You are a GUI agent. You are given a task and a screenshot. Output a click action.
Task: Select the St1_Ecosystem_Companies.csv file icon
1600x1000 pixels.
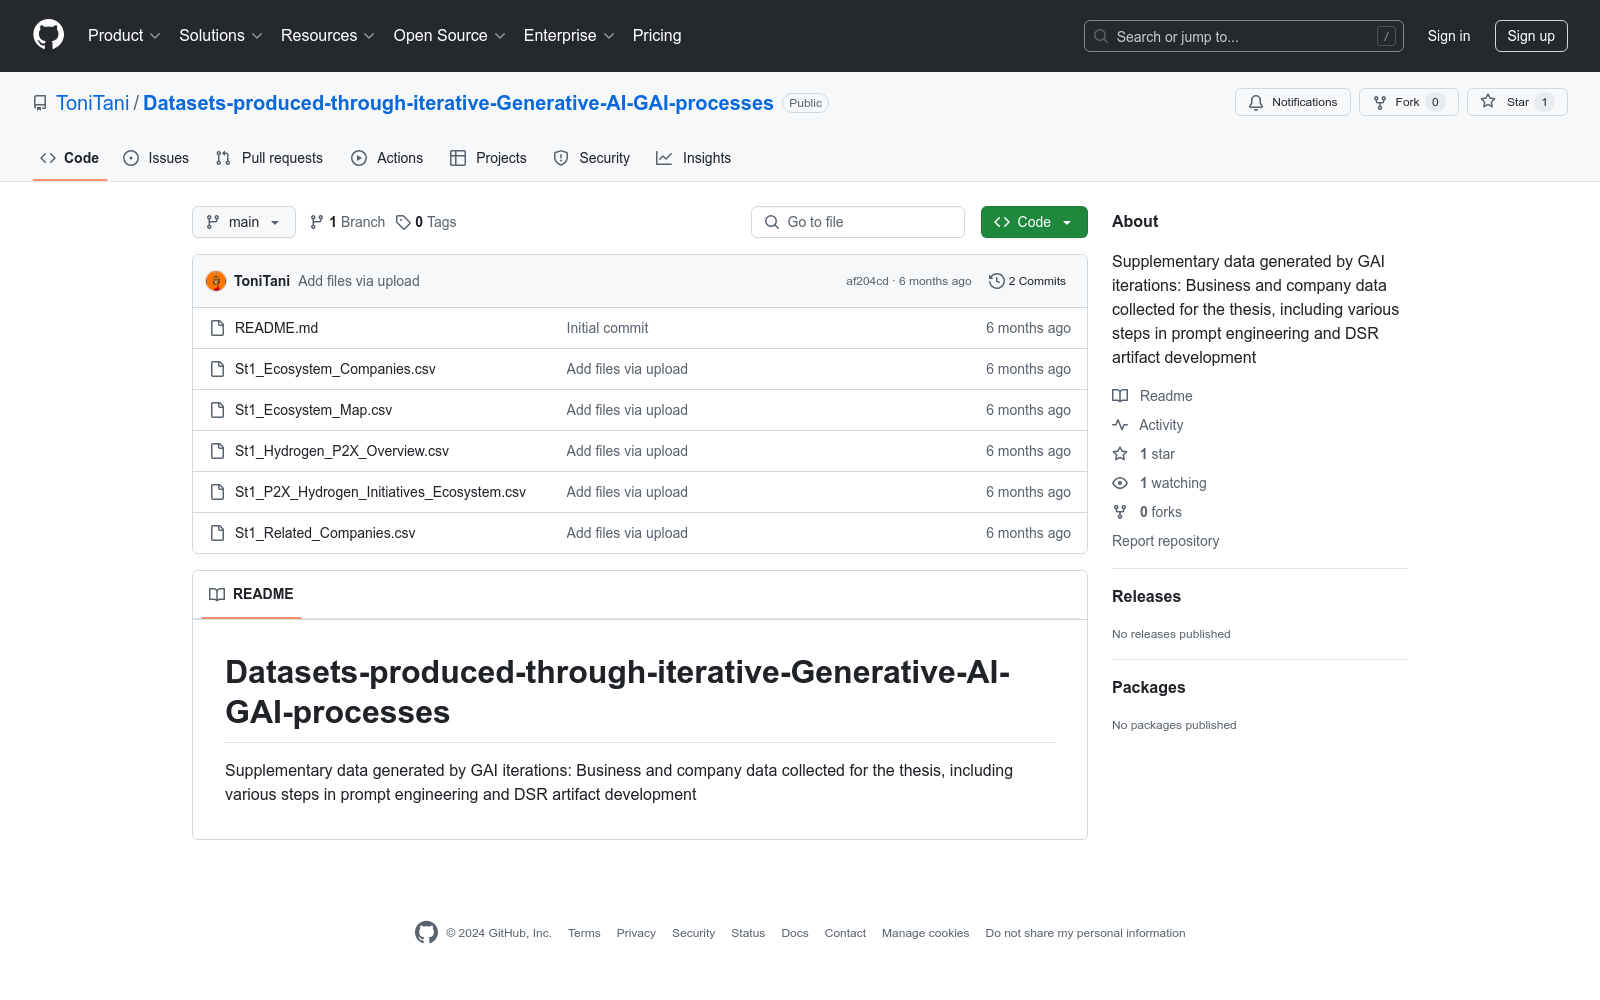tap(217, 369)
